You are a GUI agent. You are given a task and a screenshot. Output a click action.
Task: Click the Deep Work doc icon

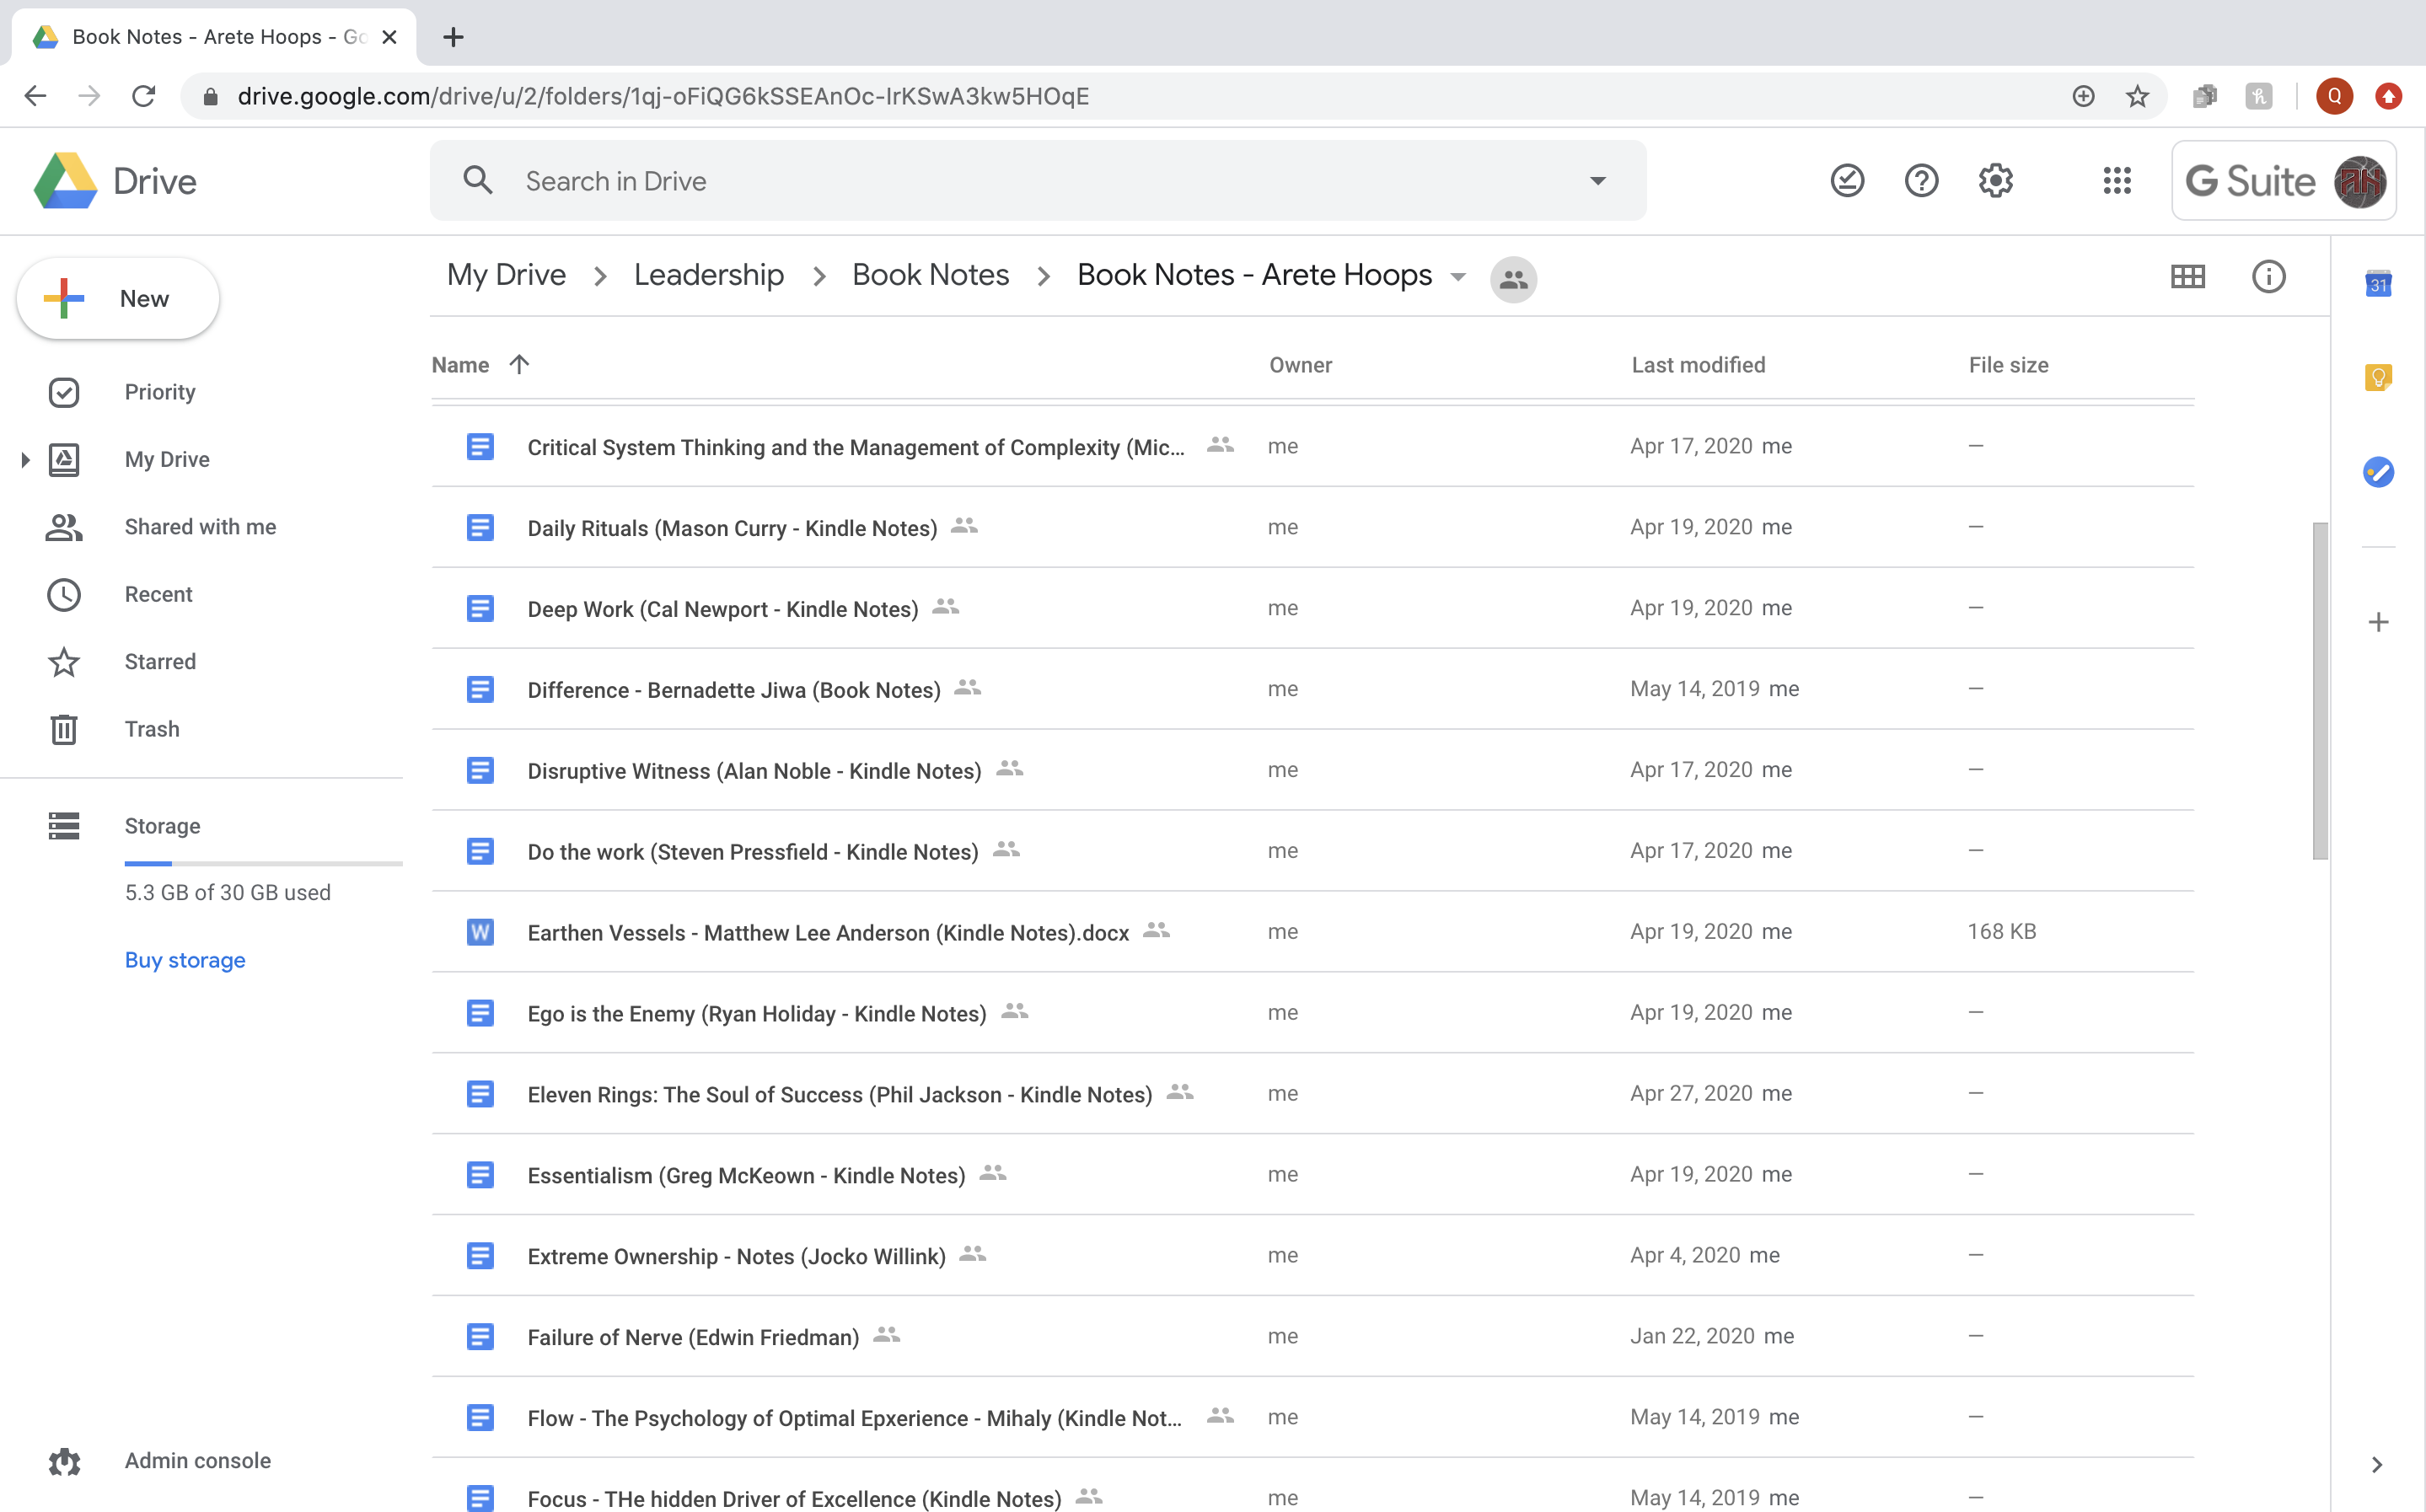pyautogui.click(x=480, y=608)
